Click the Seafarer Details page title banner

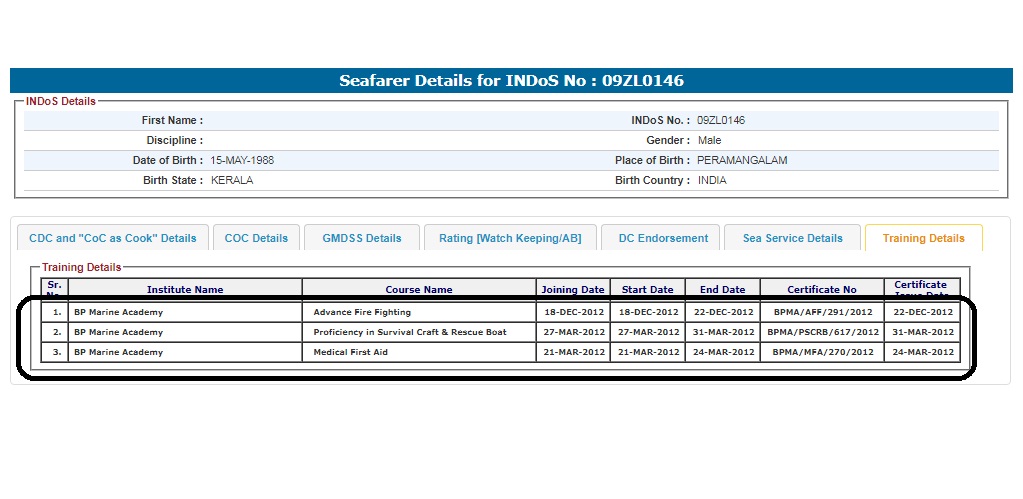pos(511,81)
